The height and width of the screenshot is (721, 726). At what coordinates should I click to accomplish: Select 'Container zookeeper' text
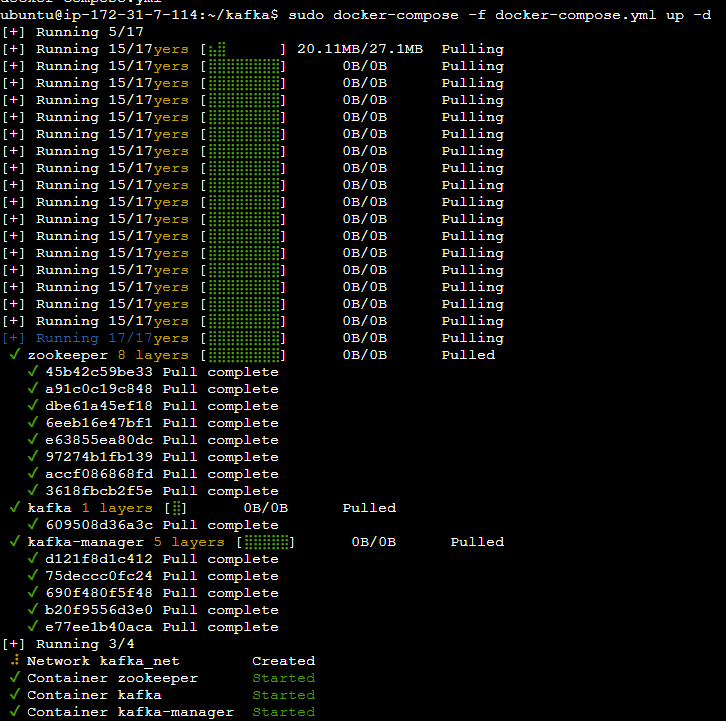click(113, 678)
